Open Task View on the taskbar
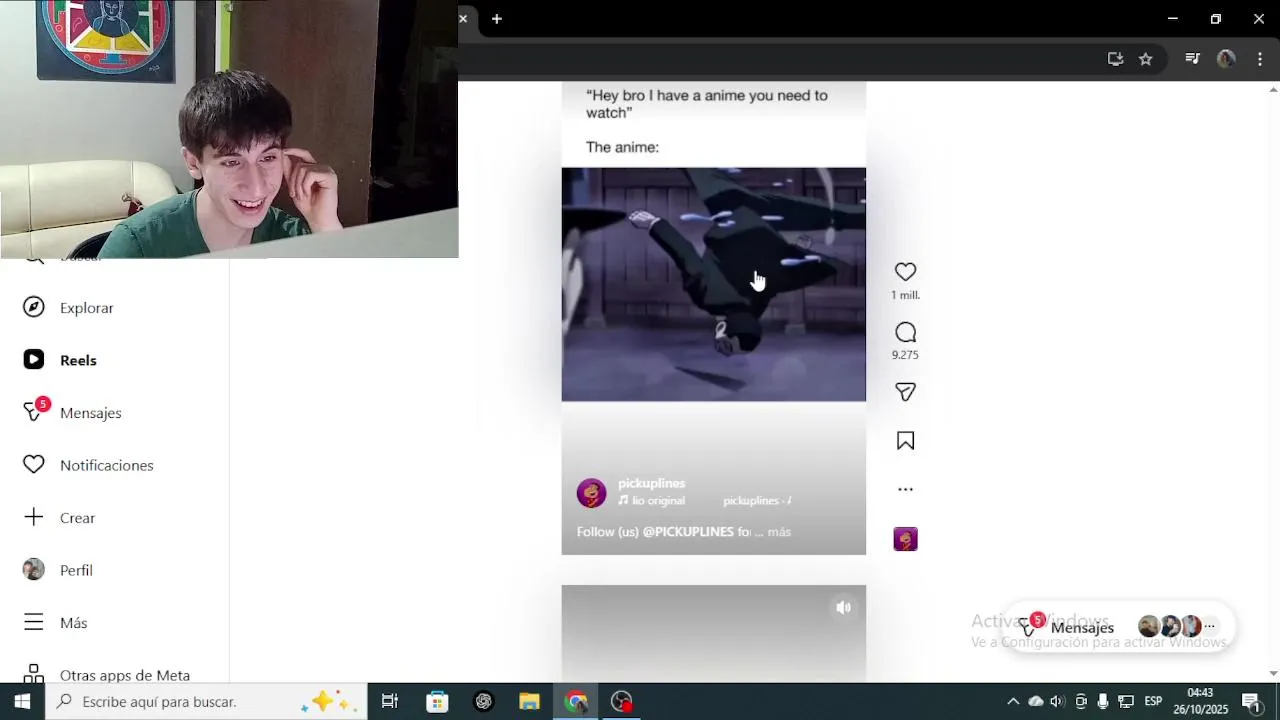Screen dimensions: 1280x720 tap(390, 701)
